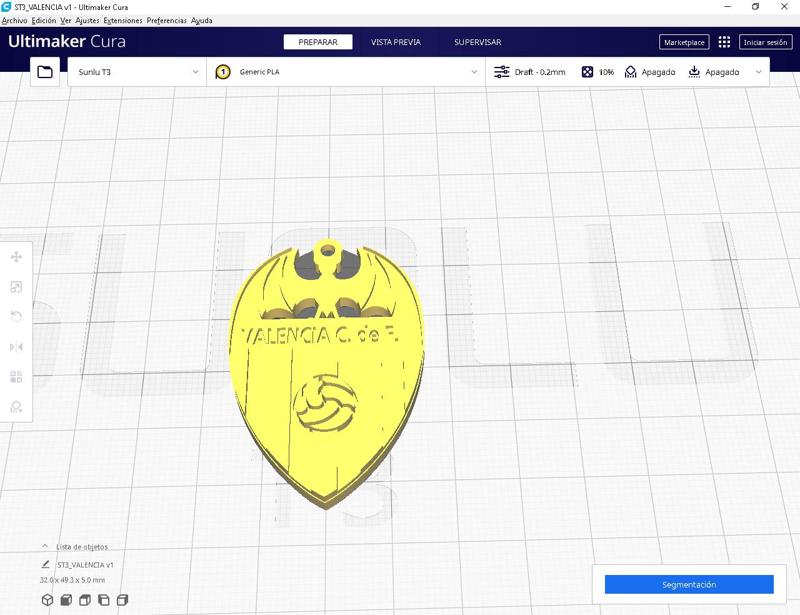
Task: Click Iniciar sesión button
Action: (765, 42)
